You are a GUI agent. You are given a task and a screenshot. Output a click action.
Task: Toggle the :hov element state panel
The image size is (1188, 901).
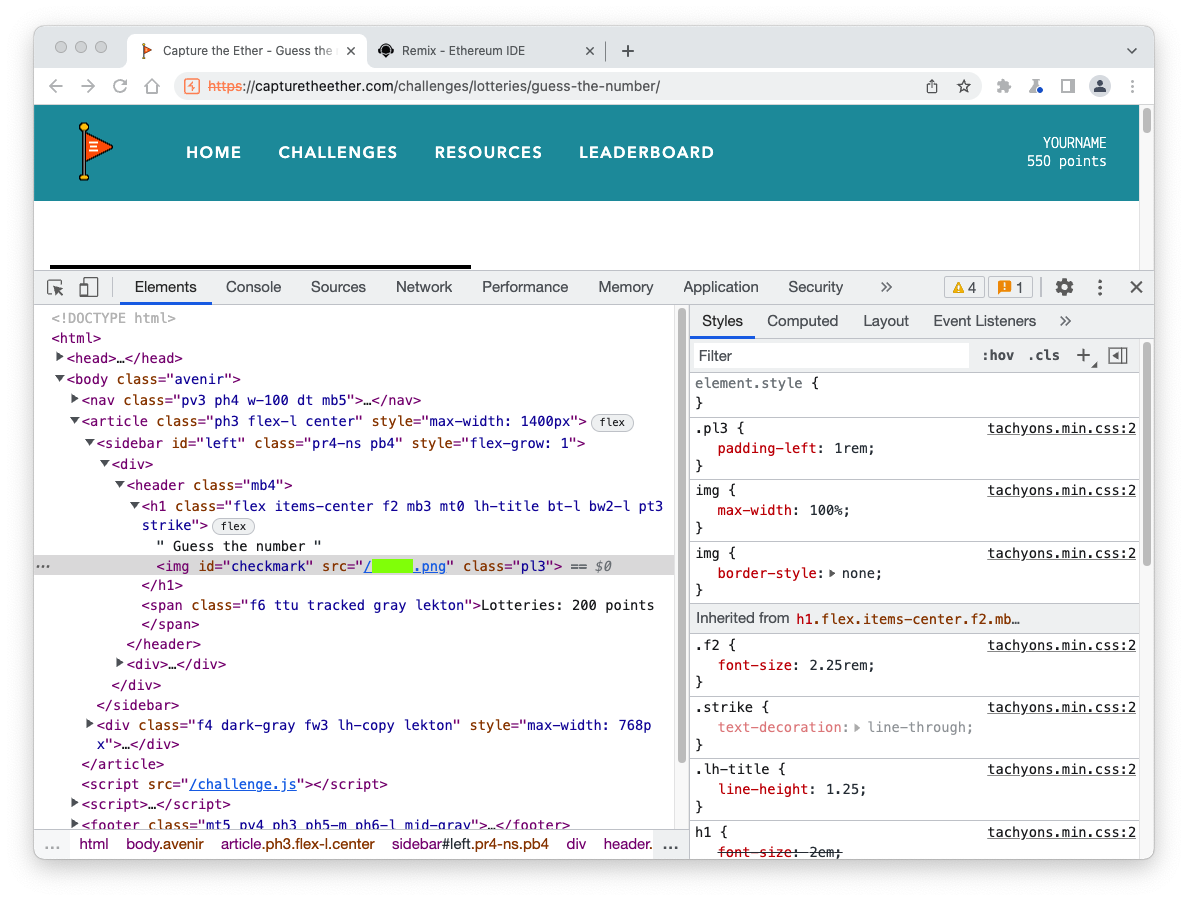point(997,356)
